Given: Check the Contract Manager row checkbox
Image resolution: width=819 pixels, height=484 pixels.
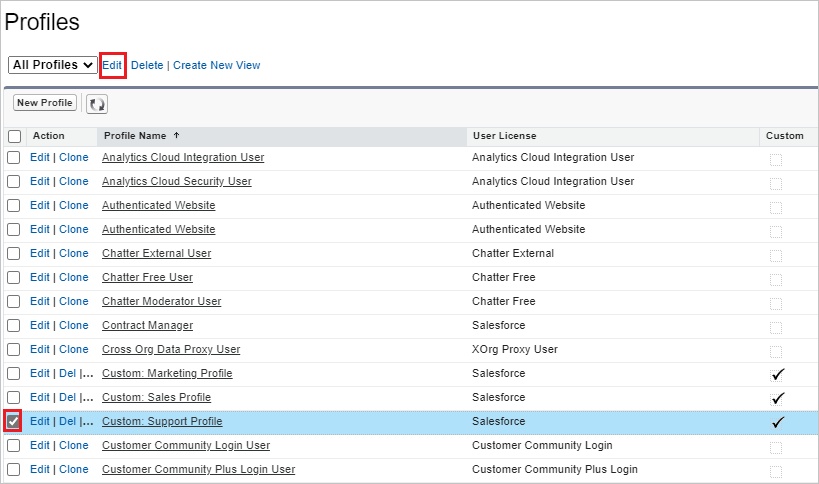Looking at the screenshot, I should click(14, 325).
